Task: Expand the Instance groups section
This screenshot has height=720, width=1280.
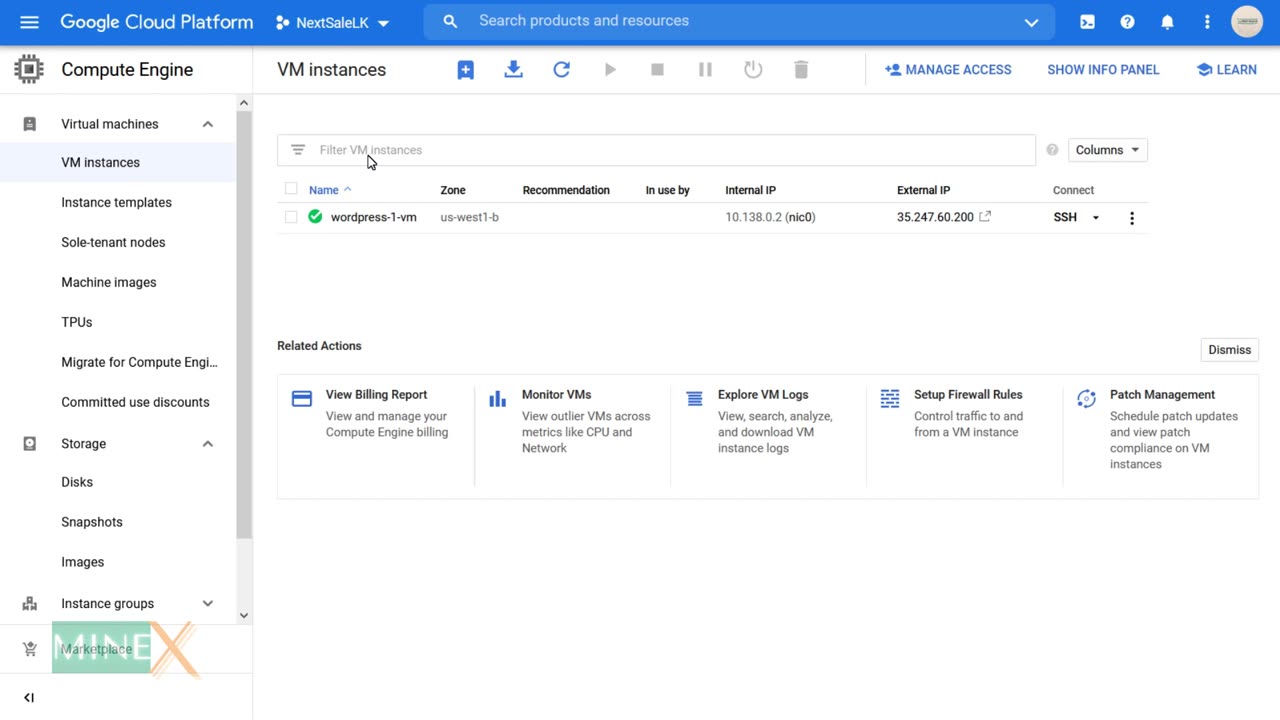Action: point(208,604)
